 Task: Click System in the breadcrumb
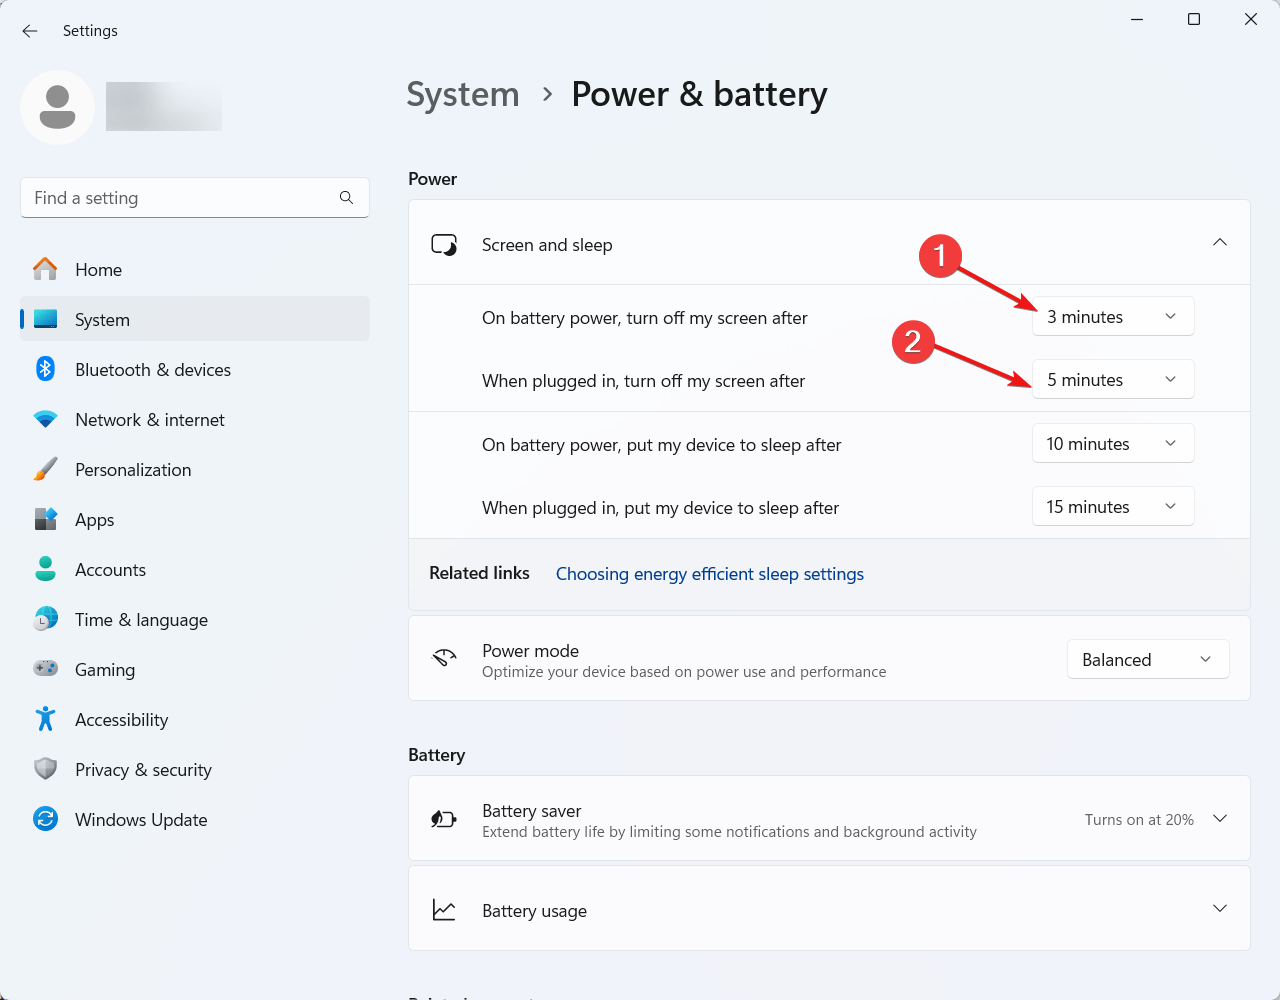[x=463, y=95]
